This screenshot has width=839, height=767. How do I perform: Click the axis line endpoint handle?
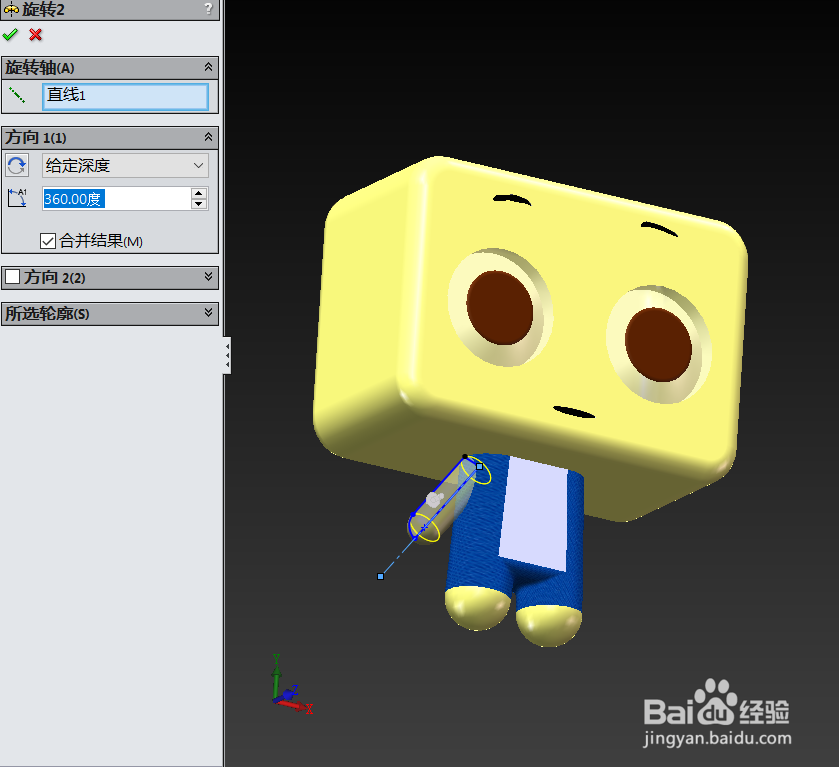pos(380,576)
